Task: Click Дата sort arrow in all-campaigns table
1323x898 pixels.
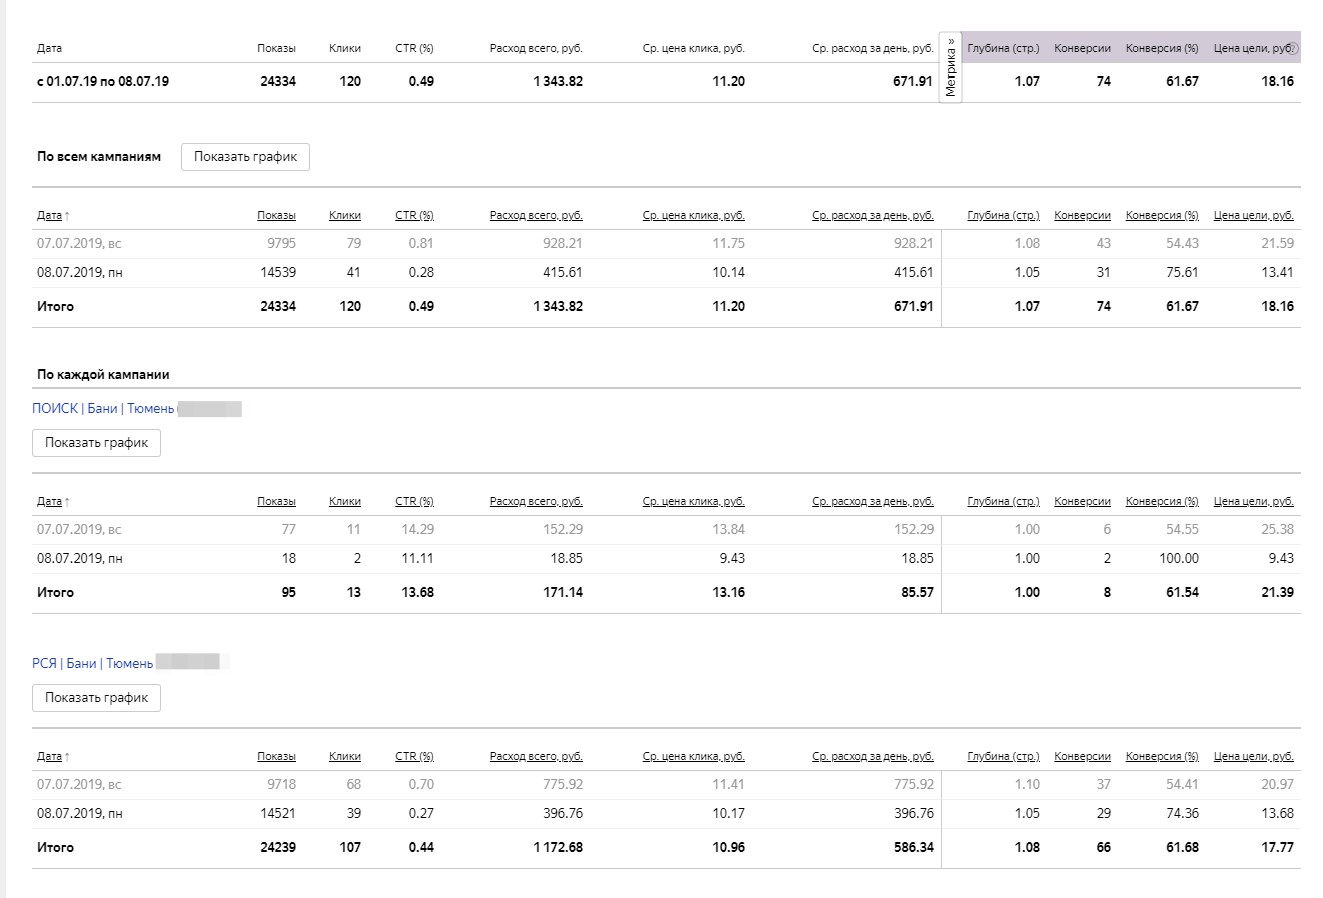Action: [x=67, y=216]
